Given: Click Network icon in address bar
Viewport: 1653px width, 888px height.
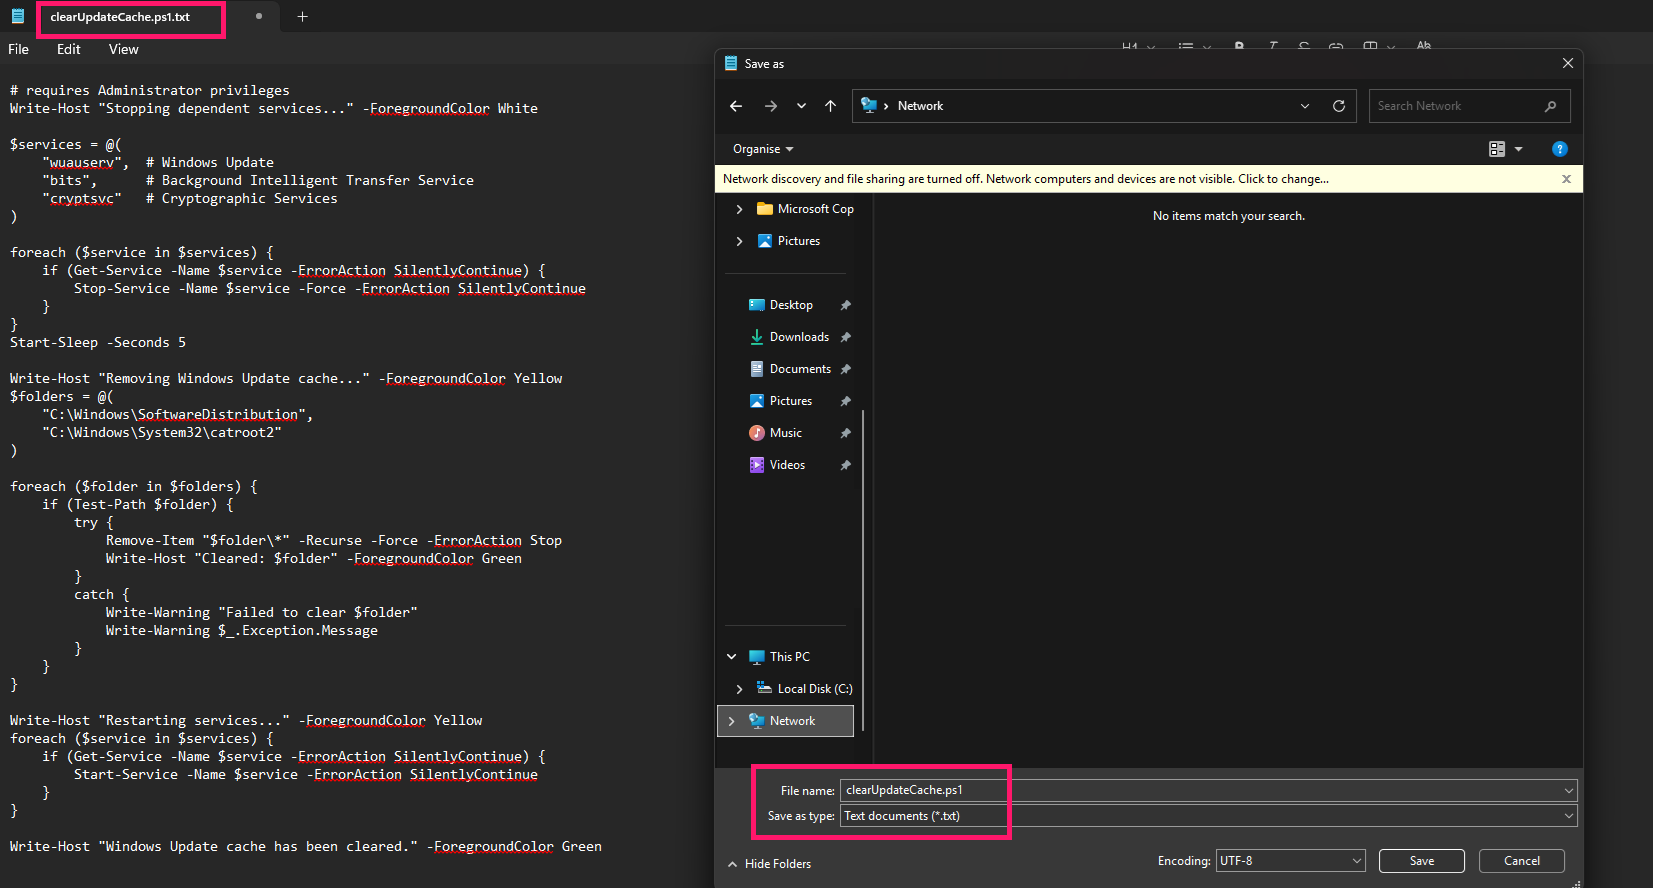Looking at the screenshot, I should pyautogui.click(x=868, y=106).
